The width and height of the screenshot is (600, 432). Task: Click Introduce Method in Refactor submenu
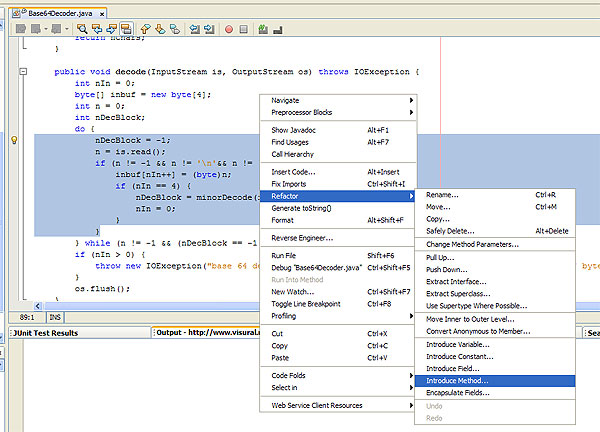click(495, 381)
